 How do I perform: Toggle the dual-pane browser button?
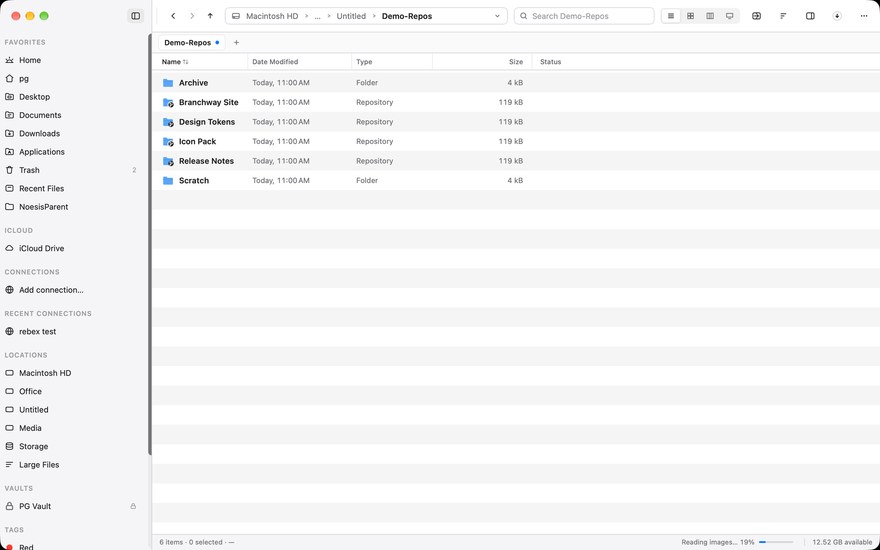coord(757,16)
